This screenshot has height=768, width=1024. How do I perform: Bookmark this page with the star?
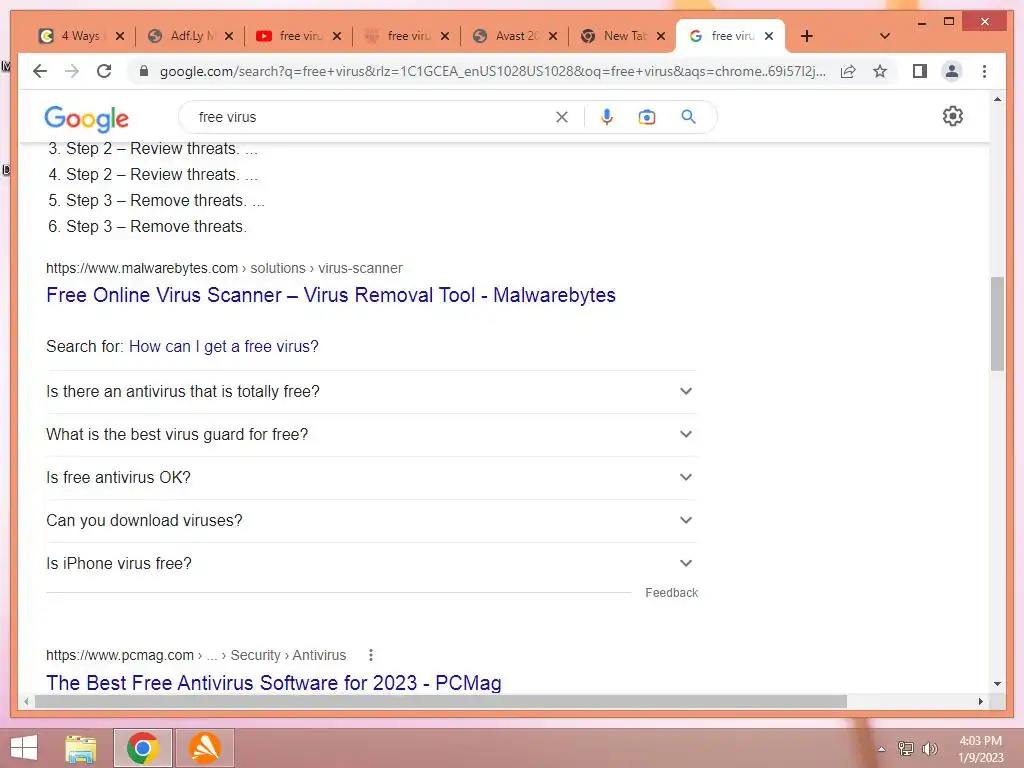pyautogui.click(x=880, y=71)
